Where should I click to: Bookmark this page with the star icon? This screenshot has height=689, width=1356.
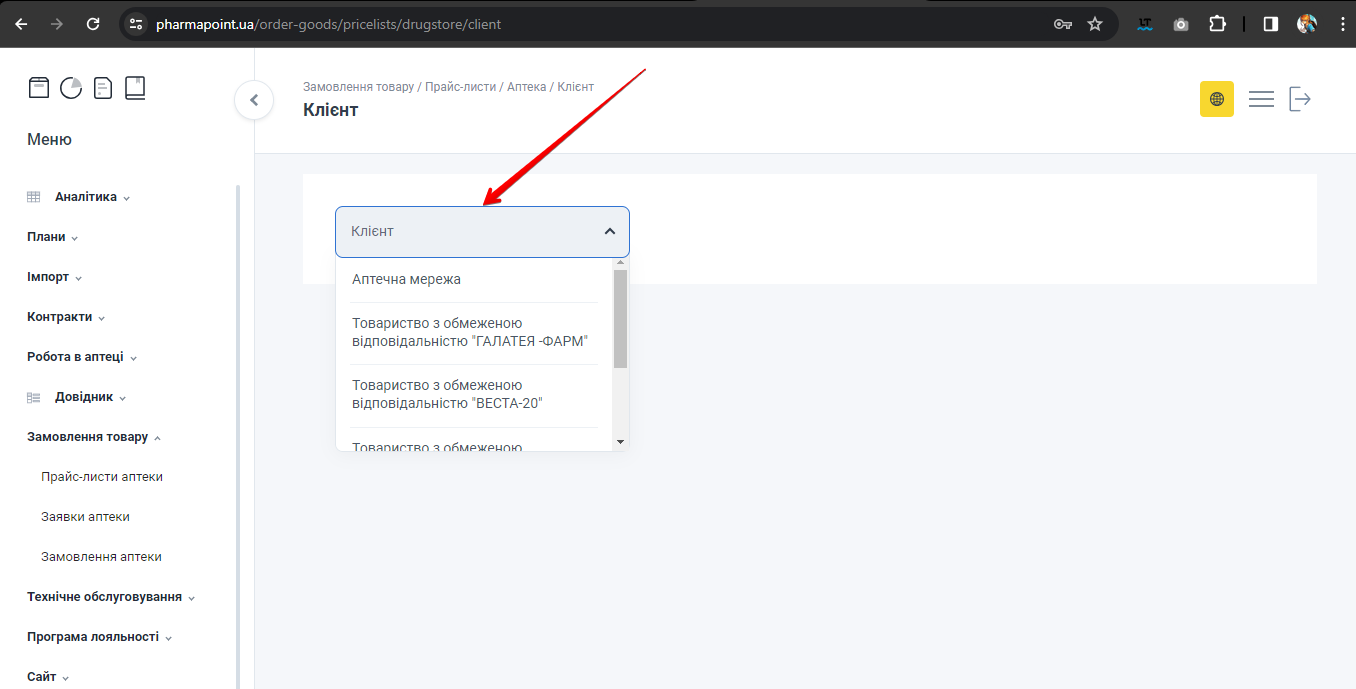(x=1095, y=24)
